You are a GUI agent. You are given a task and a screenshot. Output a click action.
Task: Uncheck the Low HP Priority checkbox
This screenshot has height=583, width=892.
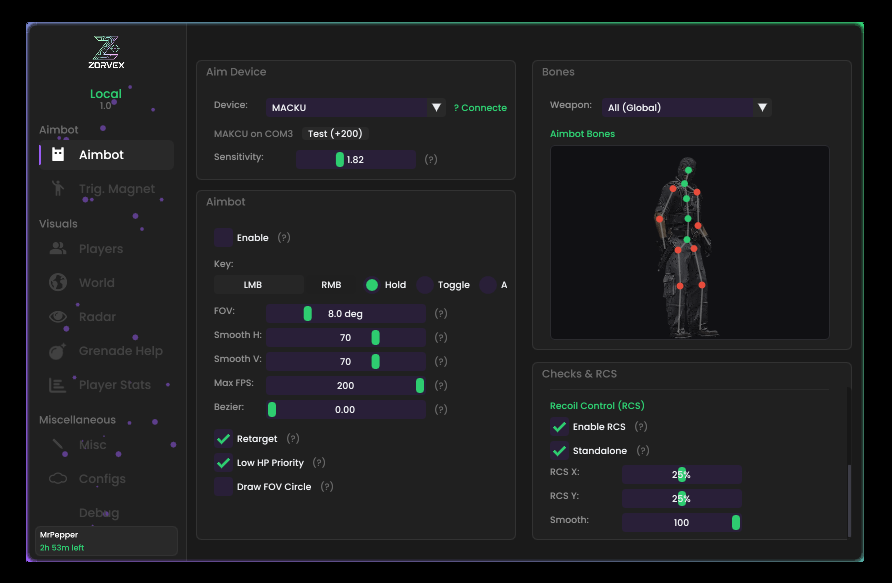[x=223, y=463]
